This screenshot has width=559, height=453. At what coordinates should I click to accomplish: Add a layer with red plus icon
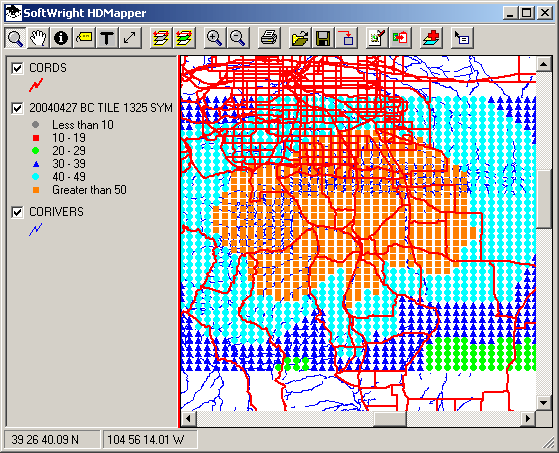tap(431, 38)
